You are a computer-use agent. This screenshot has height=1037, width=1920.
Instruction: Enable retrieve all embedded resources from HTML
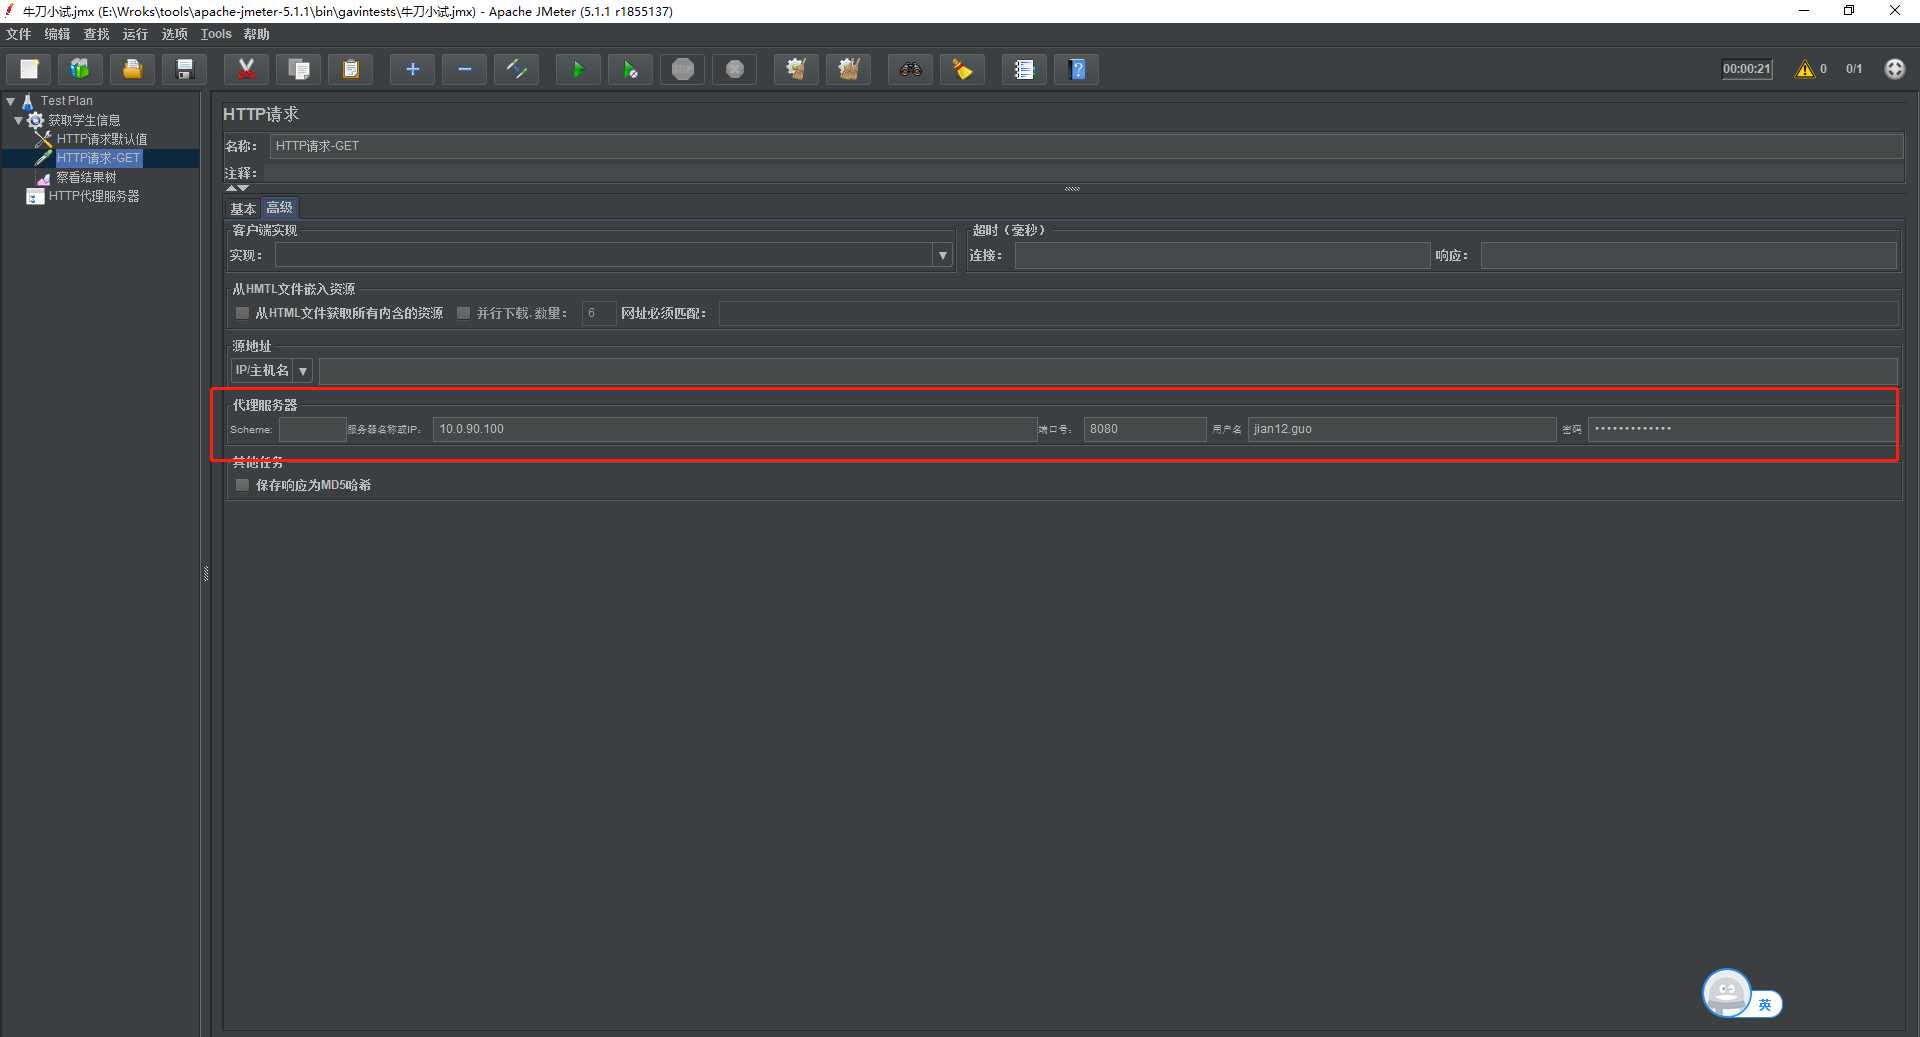coord(242,313)
